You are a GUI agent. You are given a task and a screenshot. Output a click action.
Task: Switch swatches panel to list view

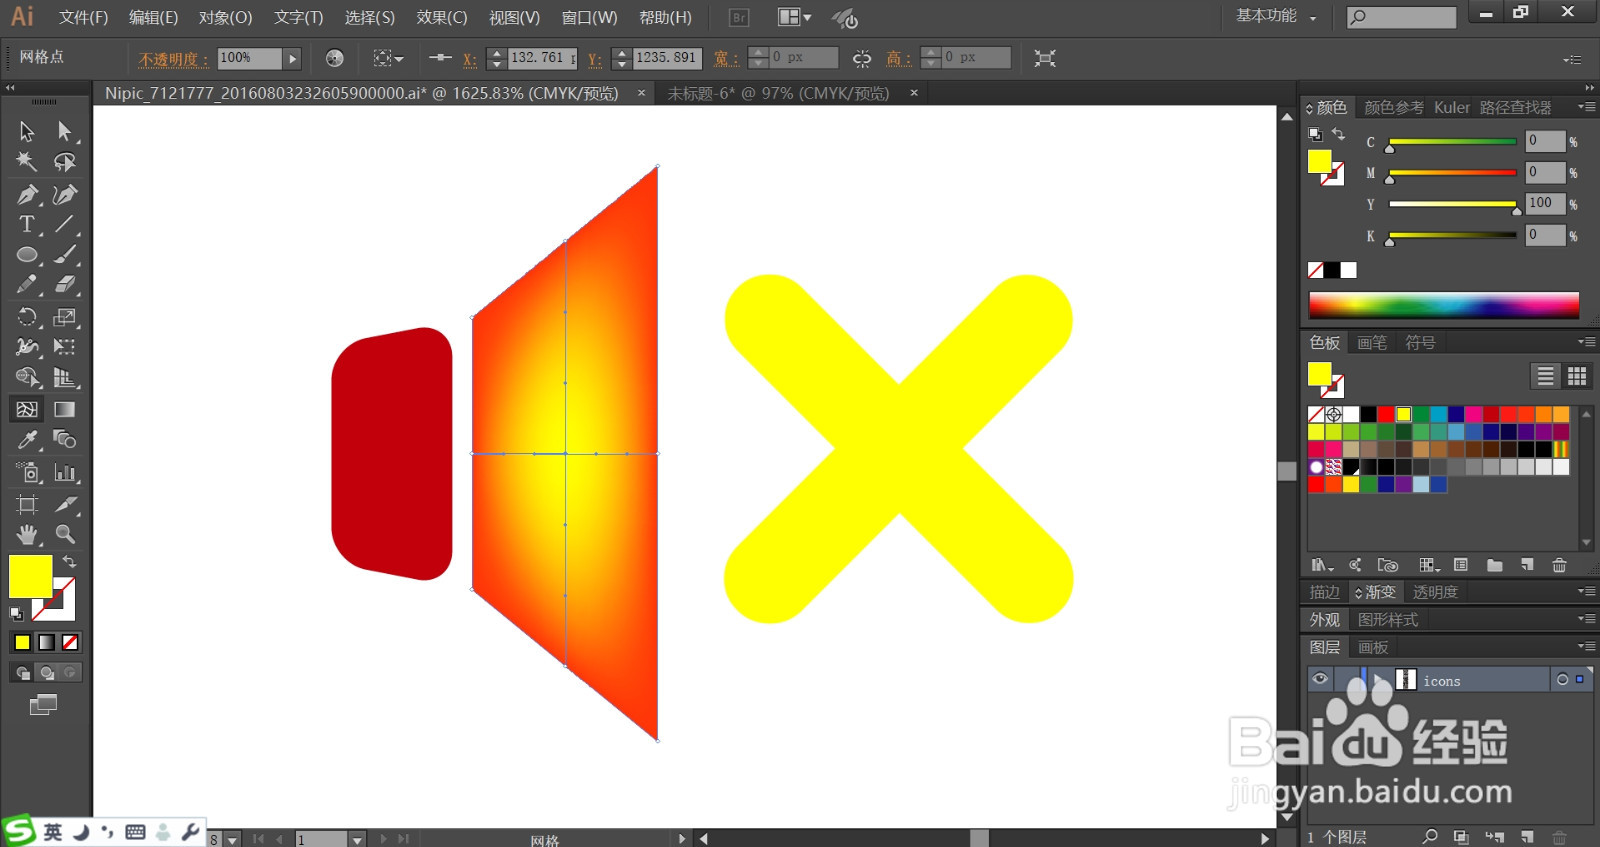(1545, 376)
